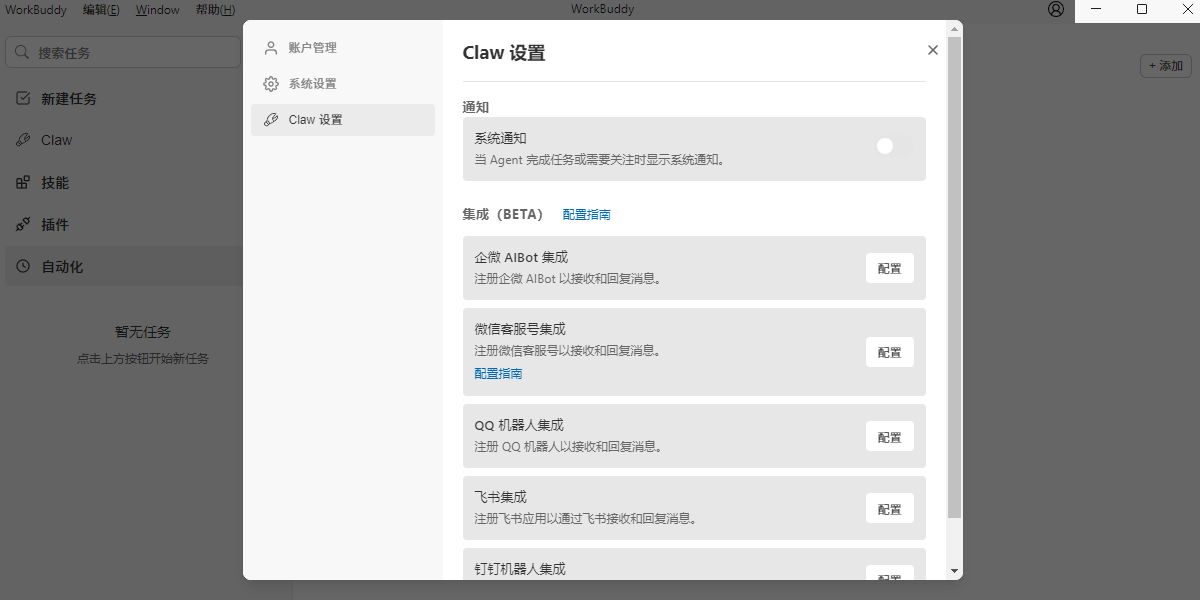Open the Window menu
The width and height of the screenshot is (1200, 600).
[157, 9]
